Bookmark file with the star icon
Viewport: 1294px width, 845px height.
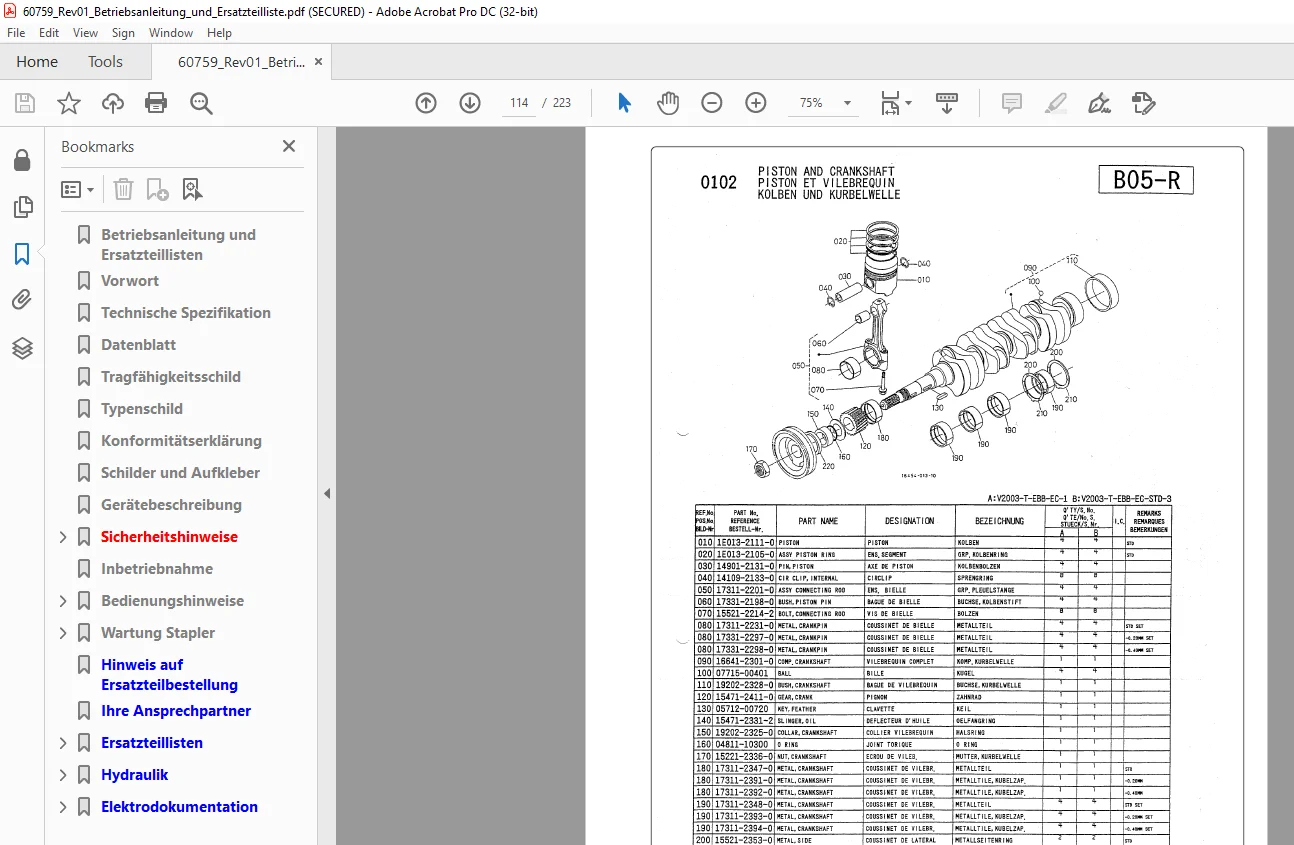coord(69,103)
